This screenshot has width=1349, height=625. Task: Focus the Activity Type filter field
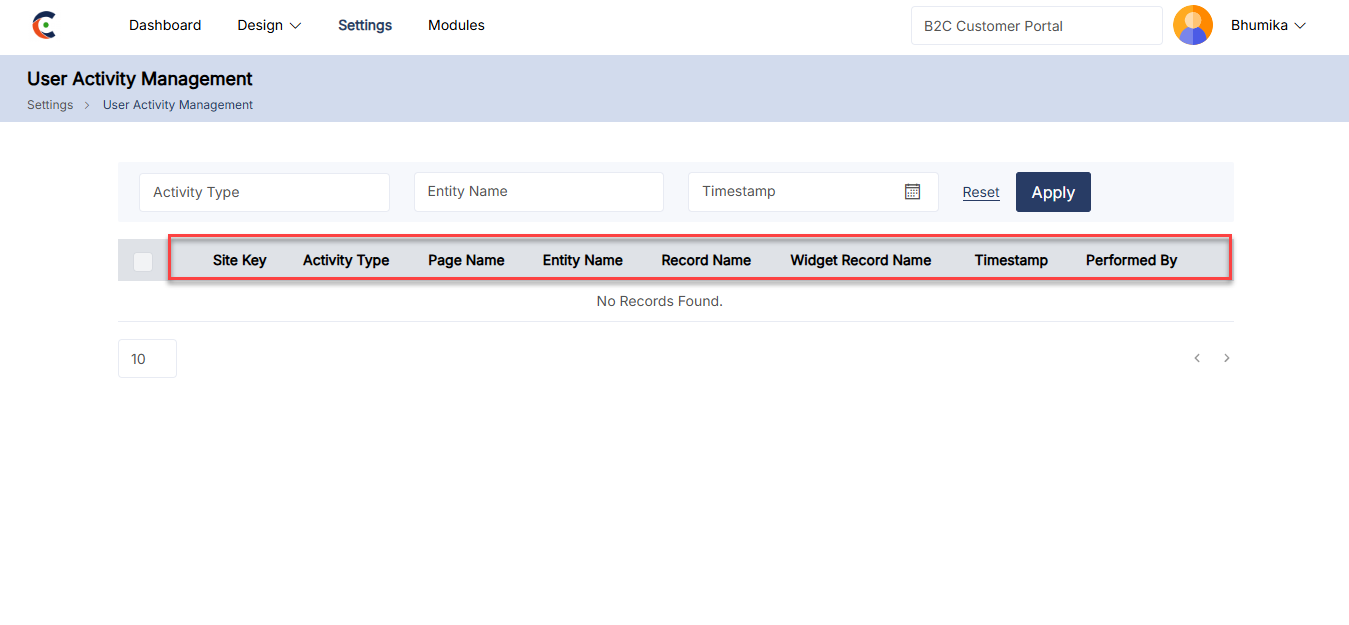coord(264,192)
